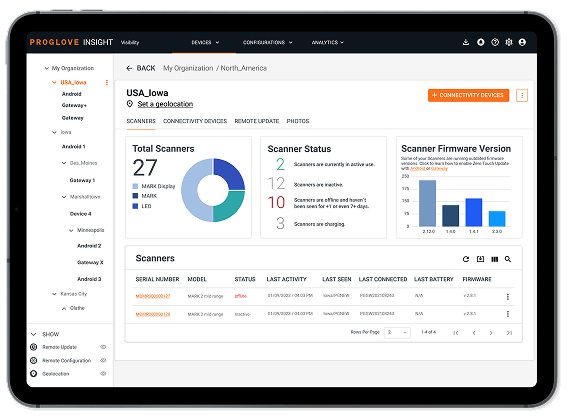Refresh the Scanners table

pos(466,259)
